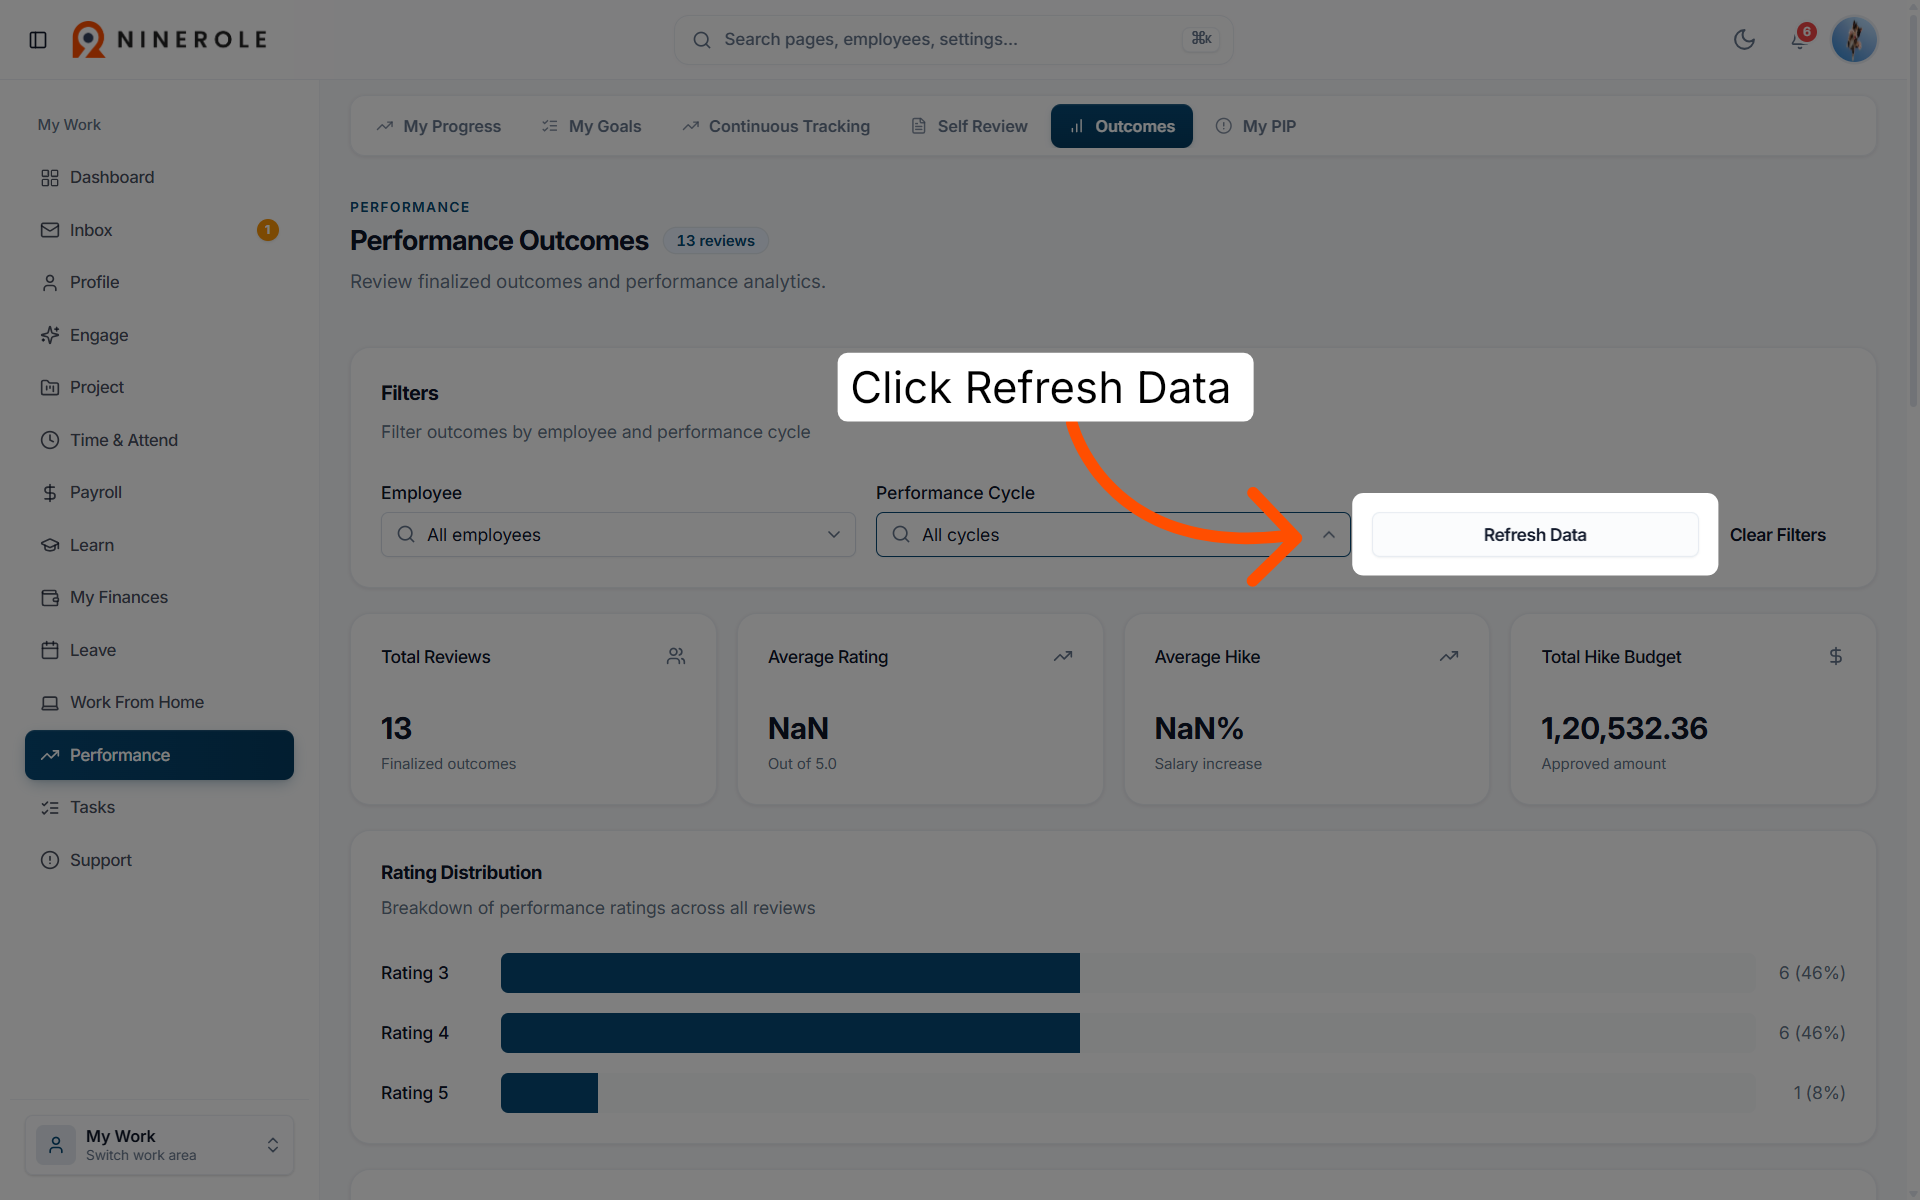1920x1200 pixels.
Task: Click the 13 reviews badge
Action: tap(716, 241)
